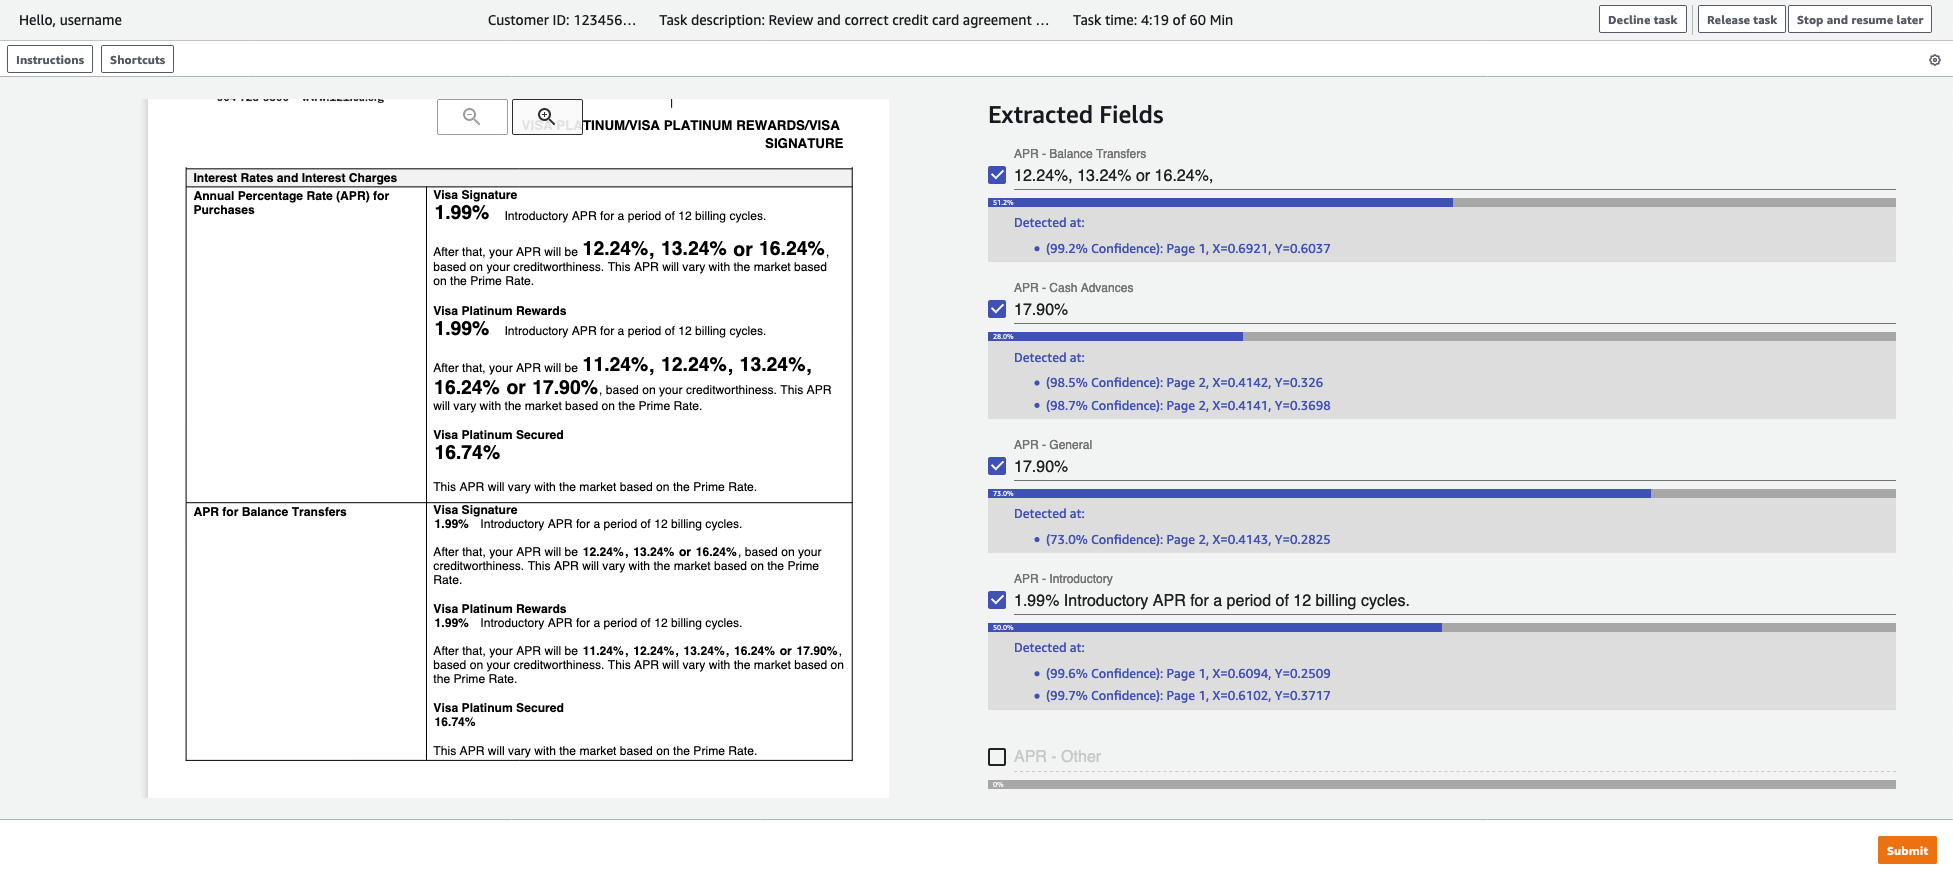Click APR - General 73.0% confidence bar
The width and height of the screenshot is (1953, 880).
(1442, 494)
